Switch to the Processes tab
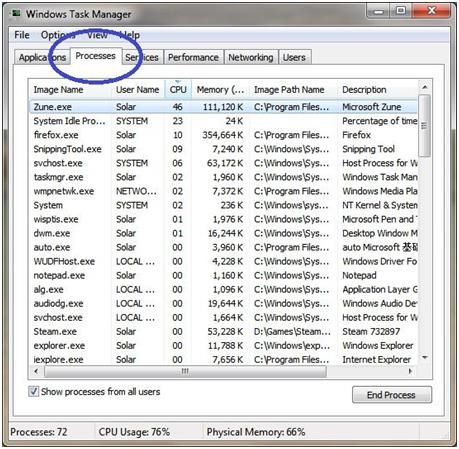Screen dimensions: 459x449 coord(96,56)
